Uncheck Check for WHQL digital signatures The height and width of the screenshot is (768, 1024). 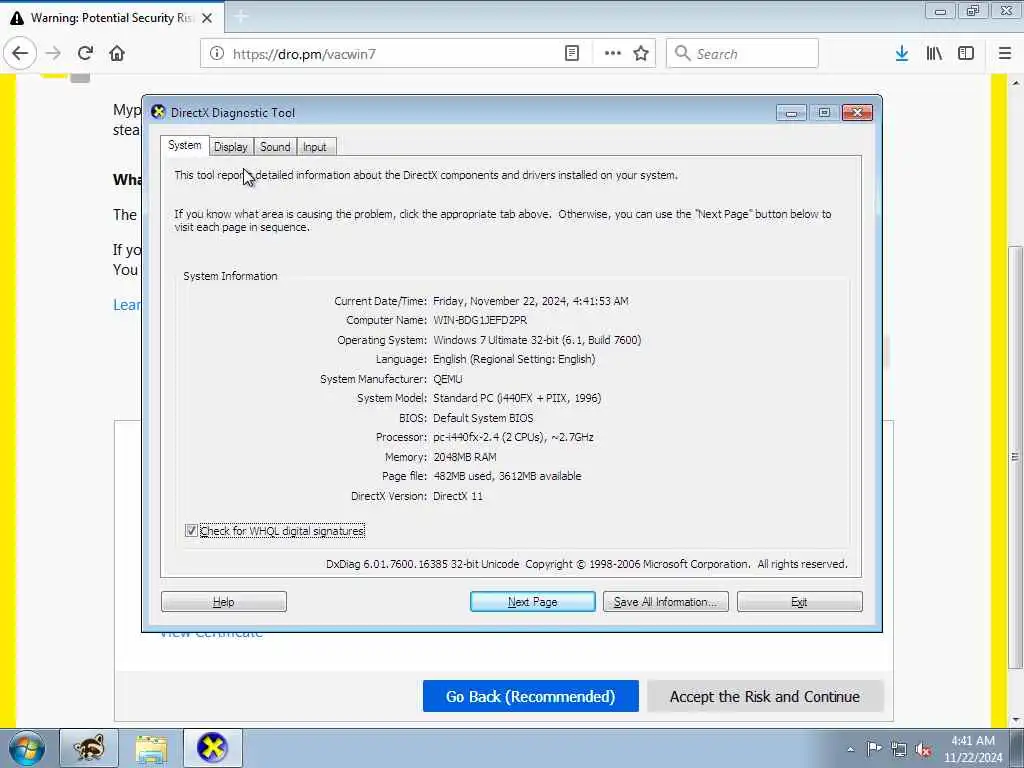191,531
